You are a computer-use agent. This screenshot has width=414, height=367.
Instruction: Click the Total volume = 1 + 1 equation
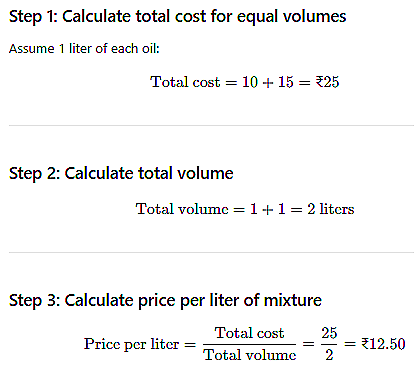pyautogui.click(x=245, y=209)
